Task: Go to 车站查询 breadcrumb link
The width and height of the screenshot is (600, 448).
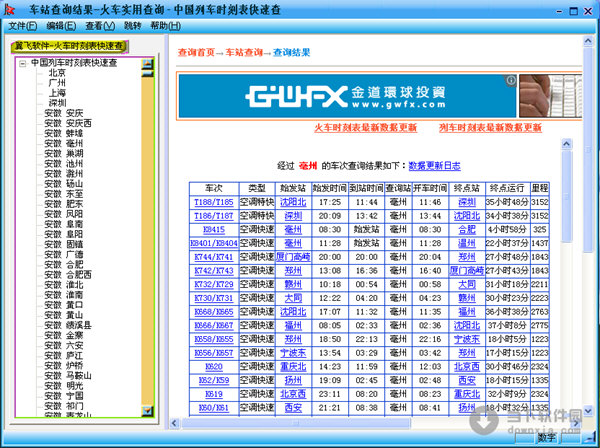Action: pos(244,52)
